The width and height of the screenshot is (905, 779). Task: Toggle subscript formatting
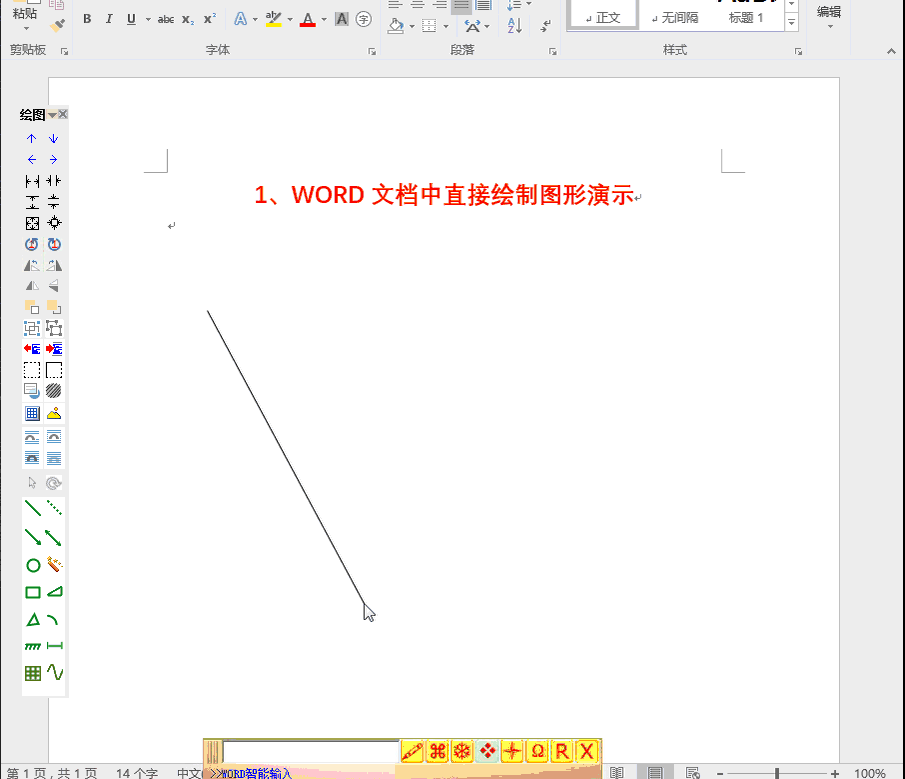(x=188, y=20)
